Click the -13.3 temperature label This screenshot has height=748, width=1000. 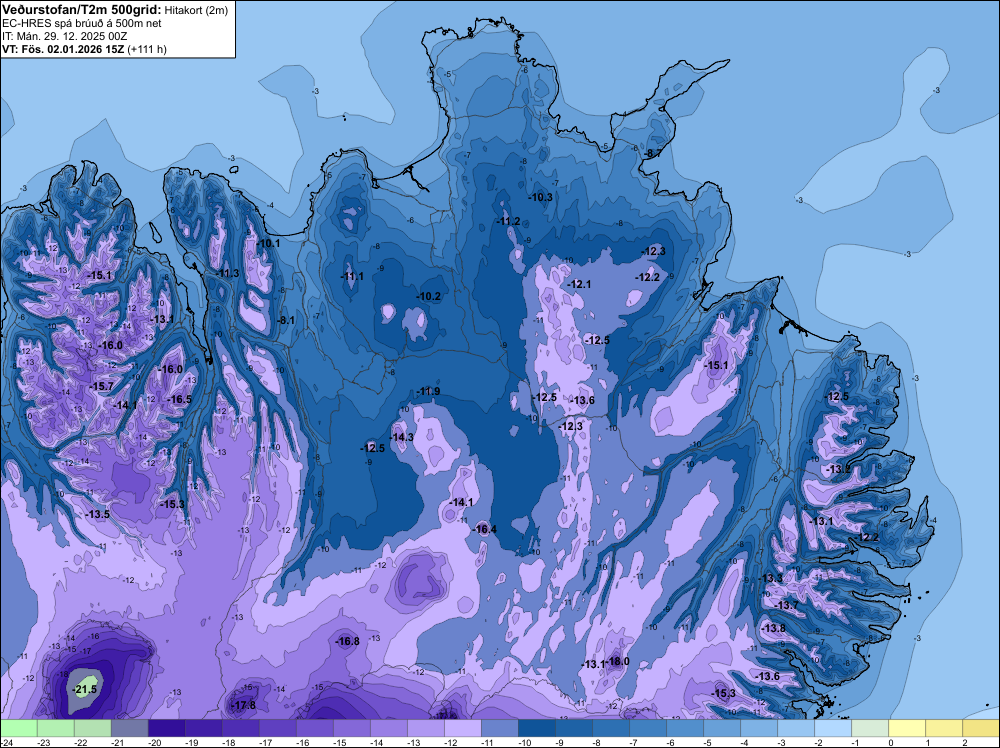point(771,578)
